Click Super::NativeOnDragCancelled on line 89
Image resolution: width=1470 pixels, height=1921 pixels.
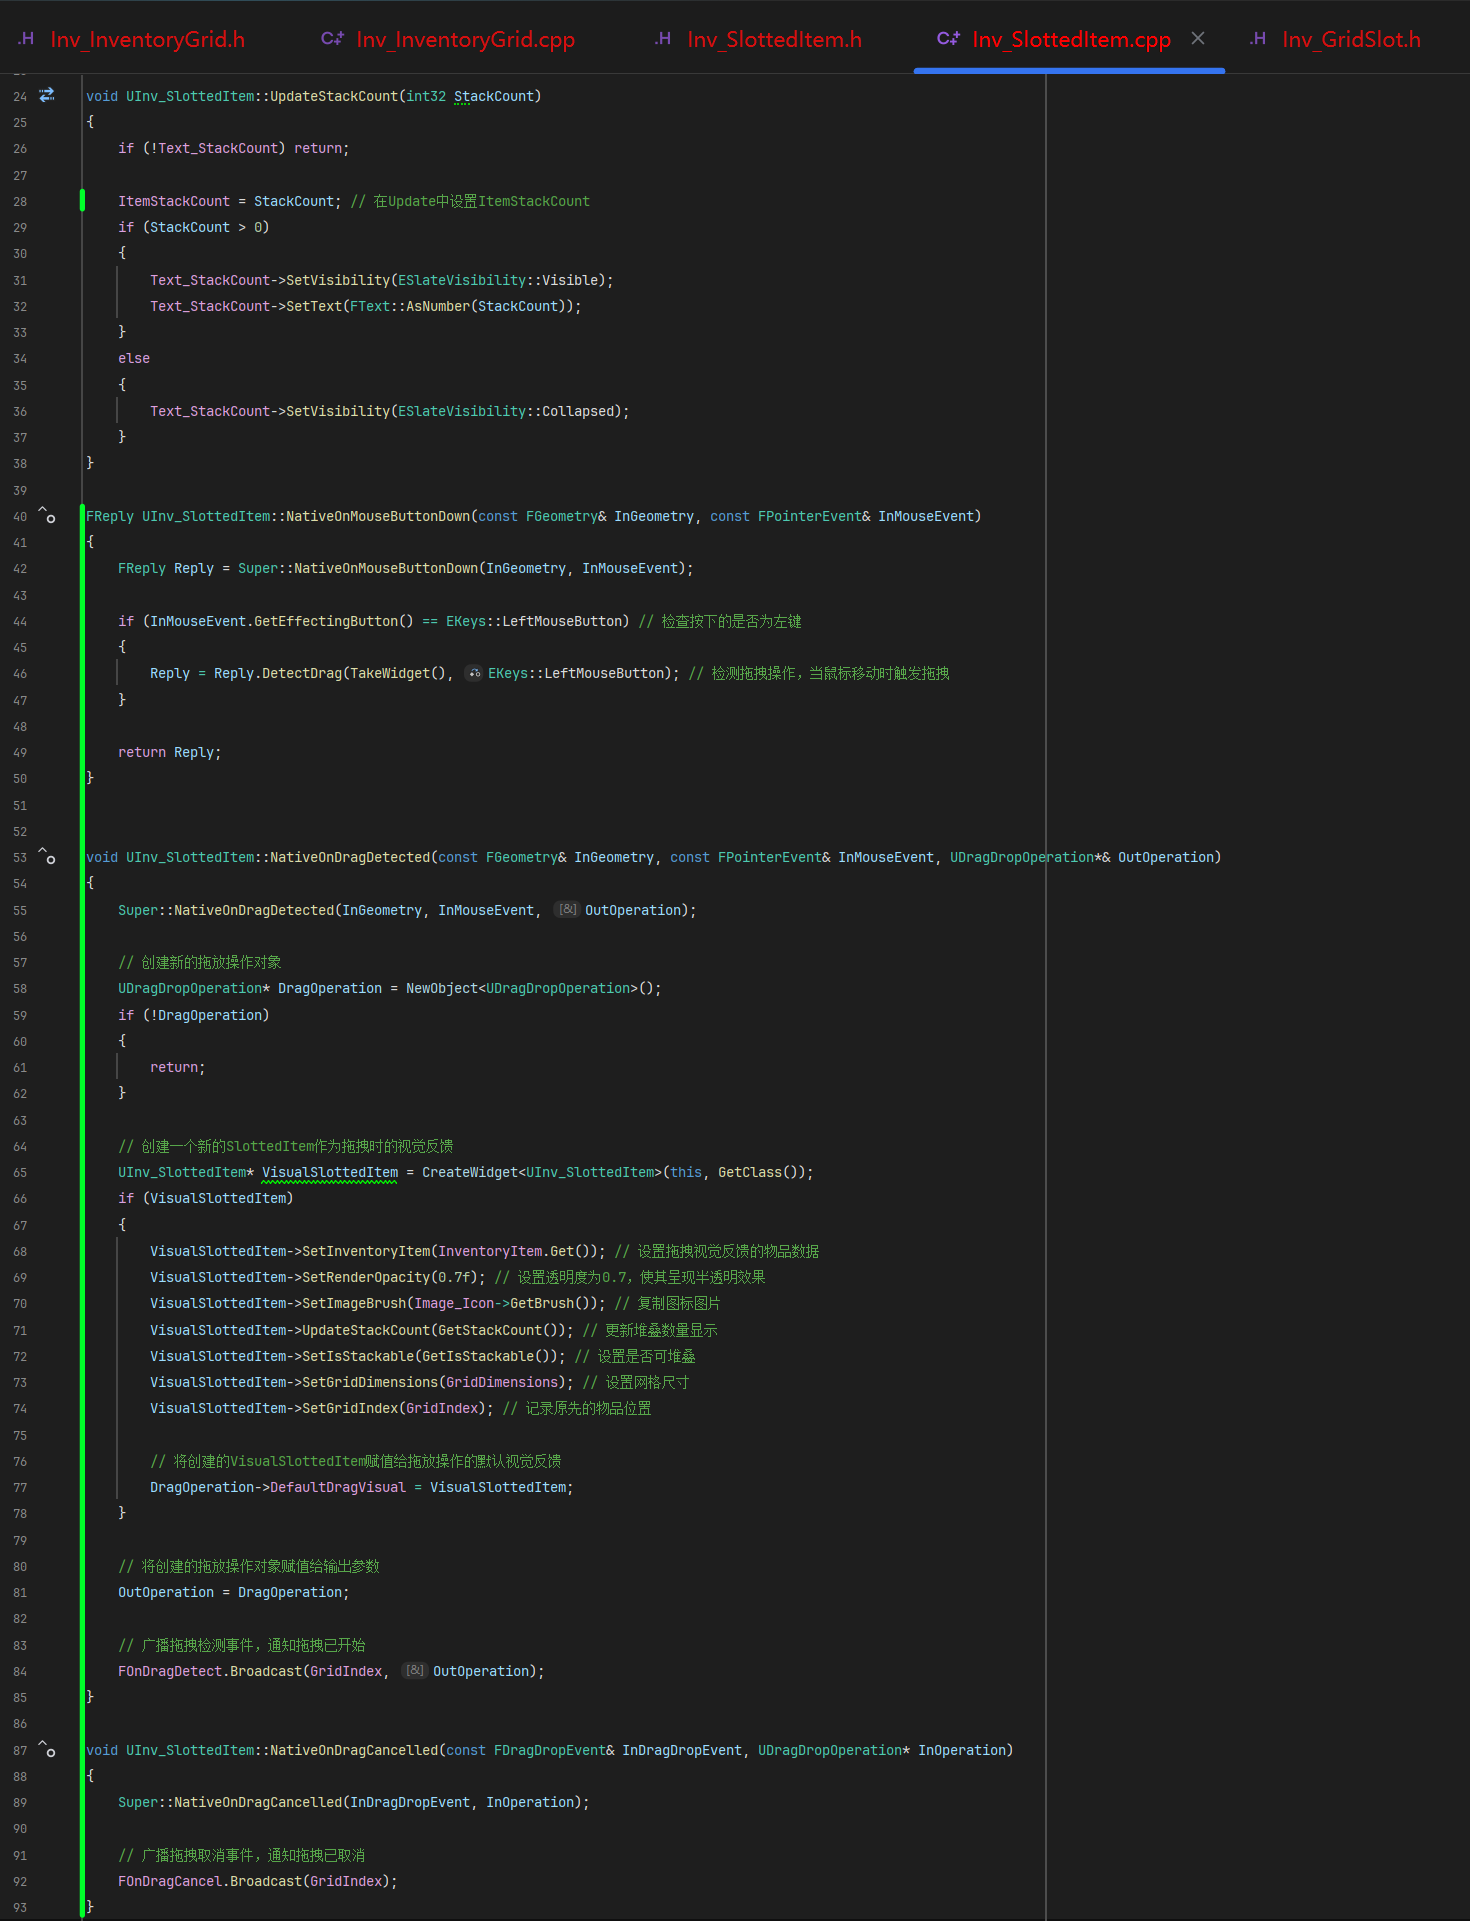[230, 1802]
